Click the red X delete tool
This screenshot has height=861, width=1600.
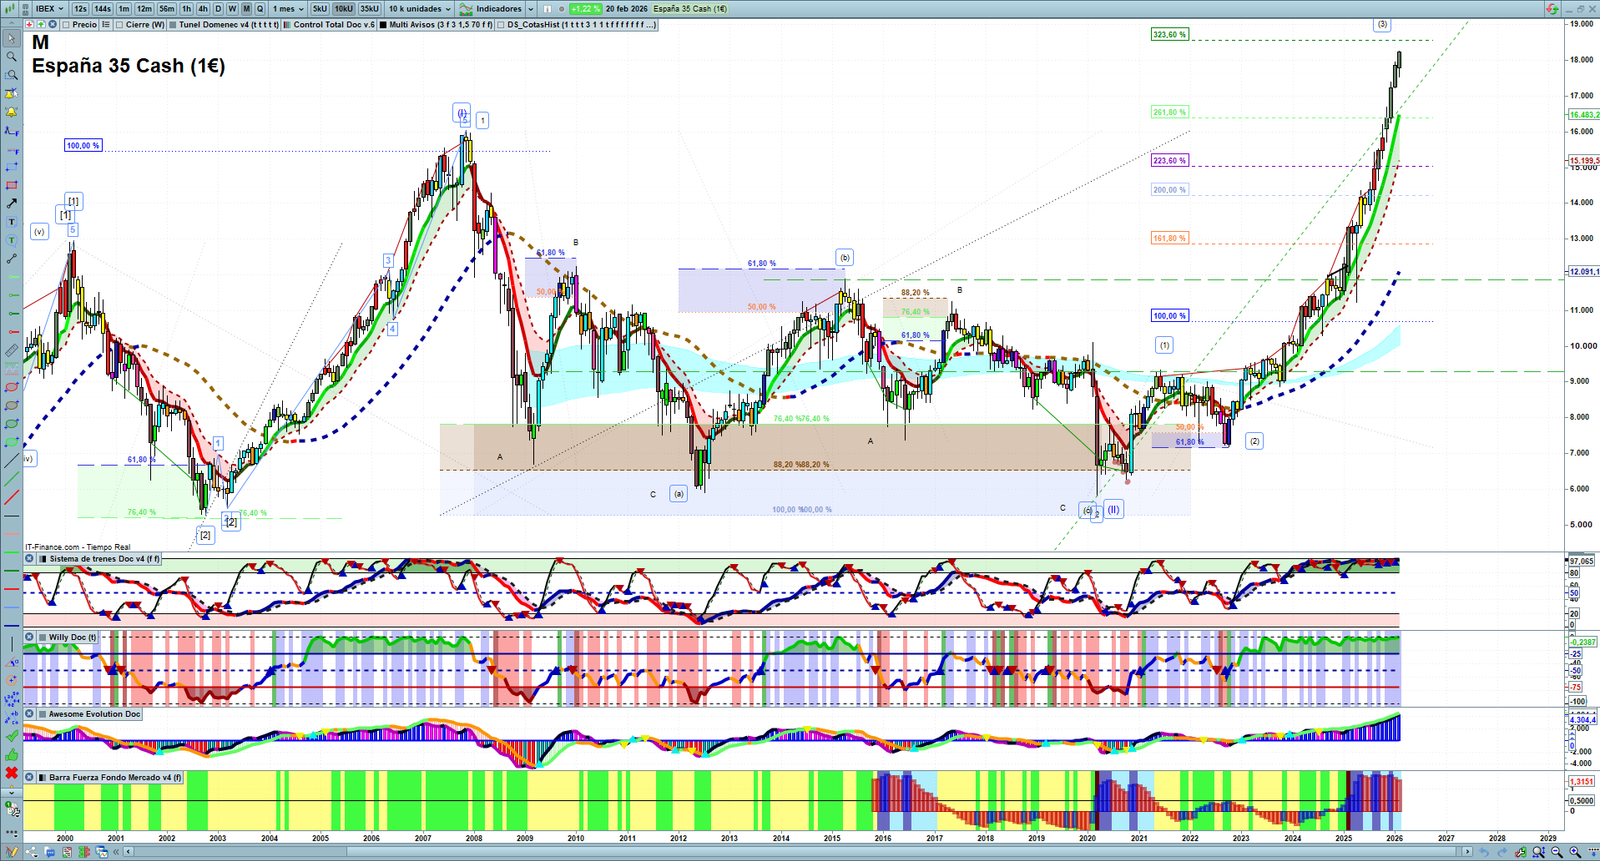pyautogui.click(x=11, y=773)
